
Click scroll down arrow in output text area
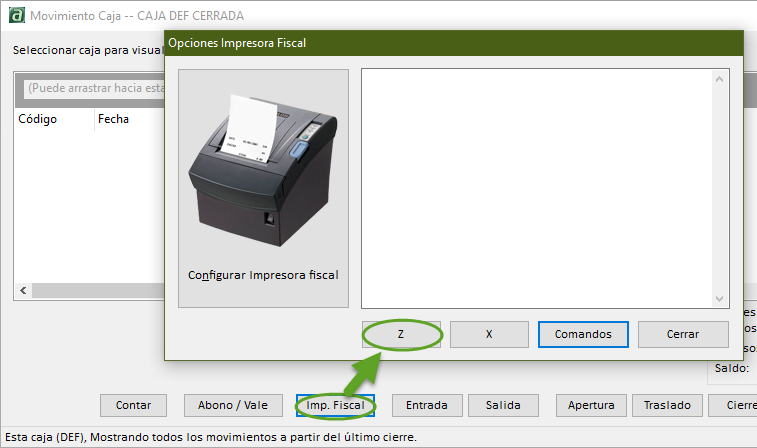[x=718, y=298]
